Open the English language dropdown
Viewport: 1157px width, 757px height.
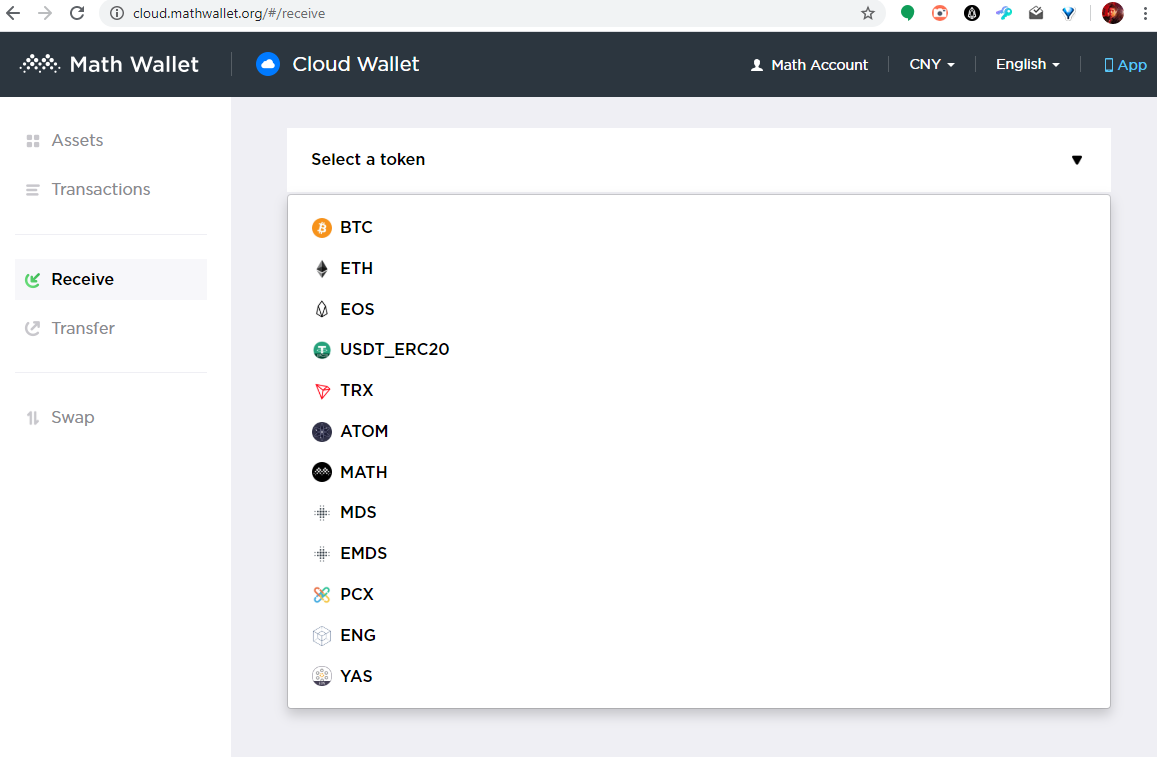(x=1027, y=64)
